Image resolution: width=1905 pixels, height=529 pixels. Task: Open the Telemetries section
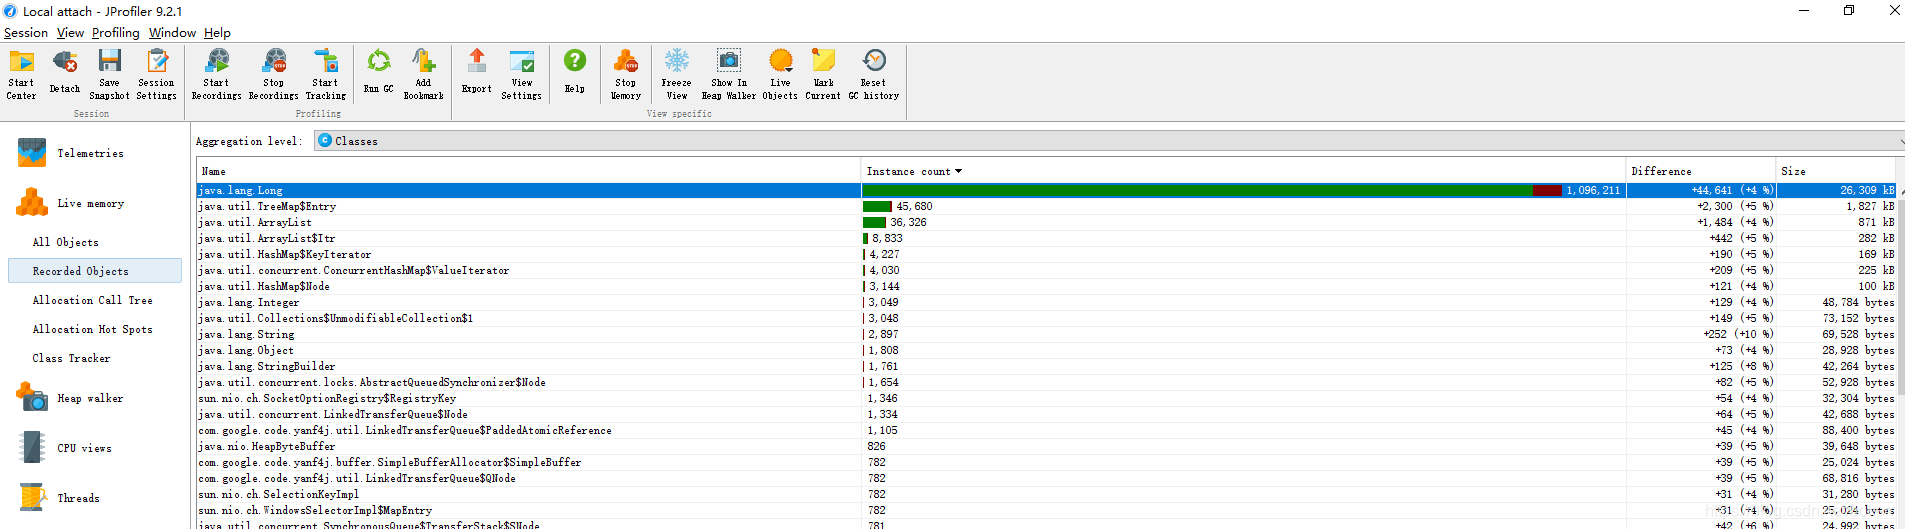coord(90,153)
